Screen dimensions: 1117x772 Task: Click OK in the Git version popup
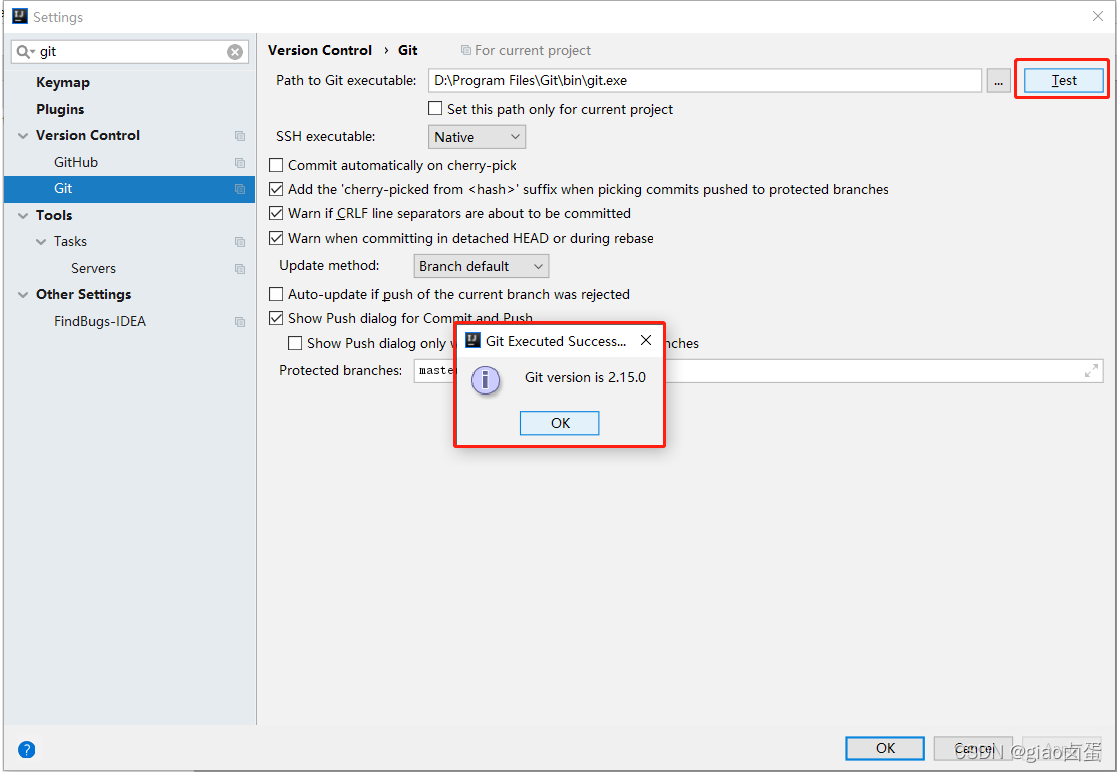tap(559, 423)
